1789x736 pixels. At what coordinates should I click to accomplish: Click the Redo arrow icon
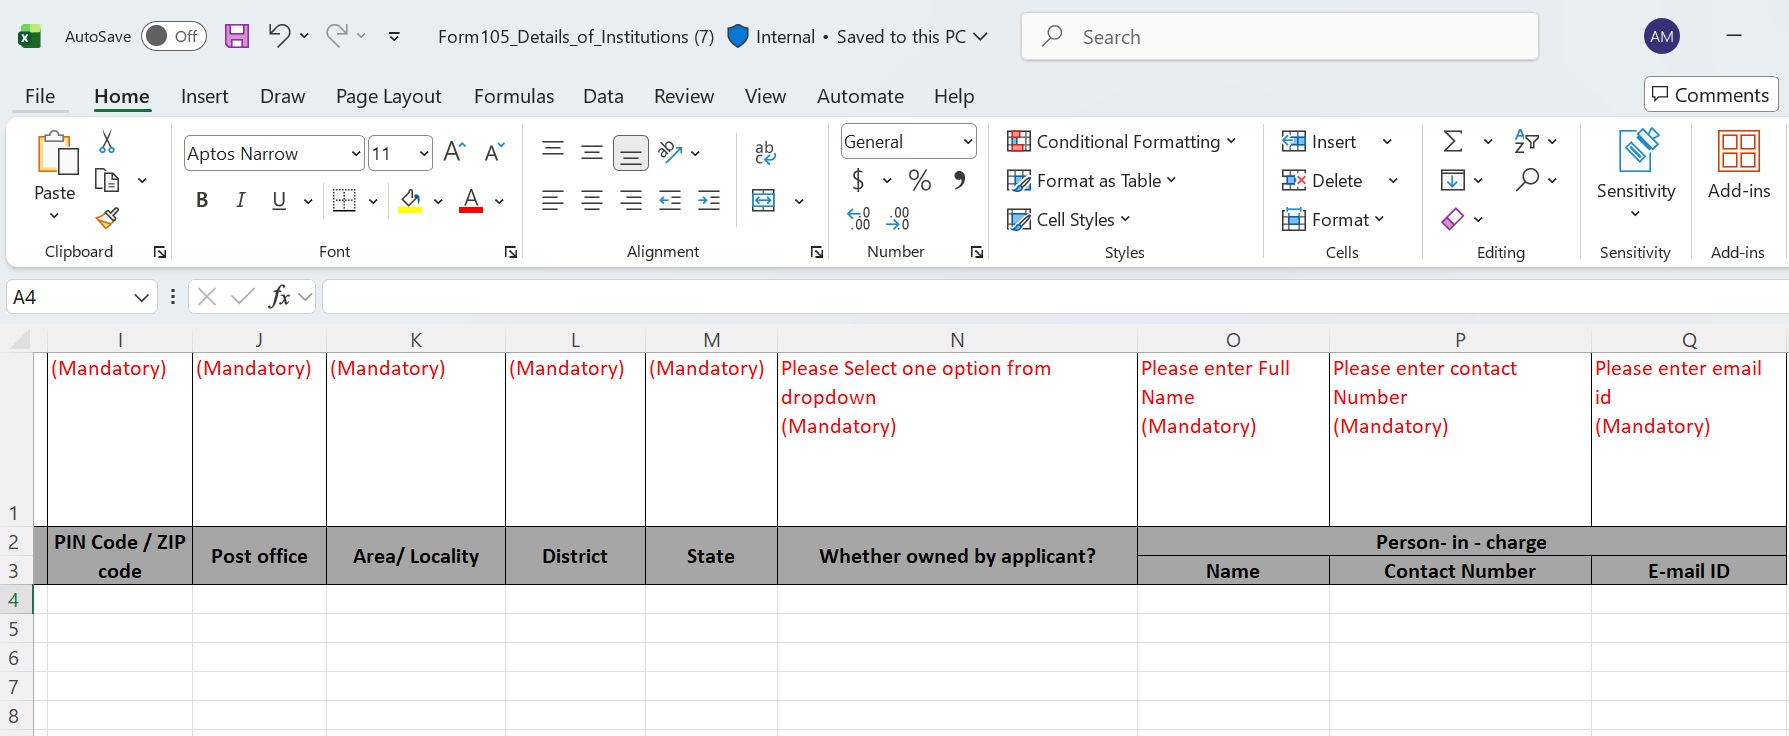click(337, 36)
